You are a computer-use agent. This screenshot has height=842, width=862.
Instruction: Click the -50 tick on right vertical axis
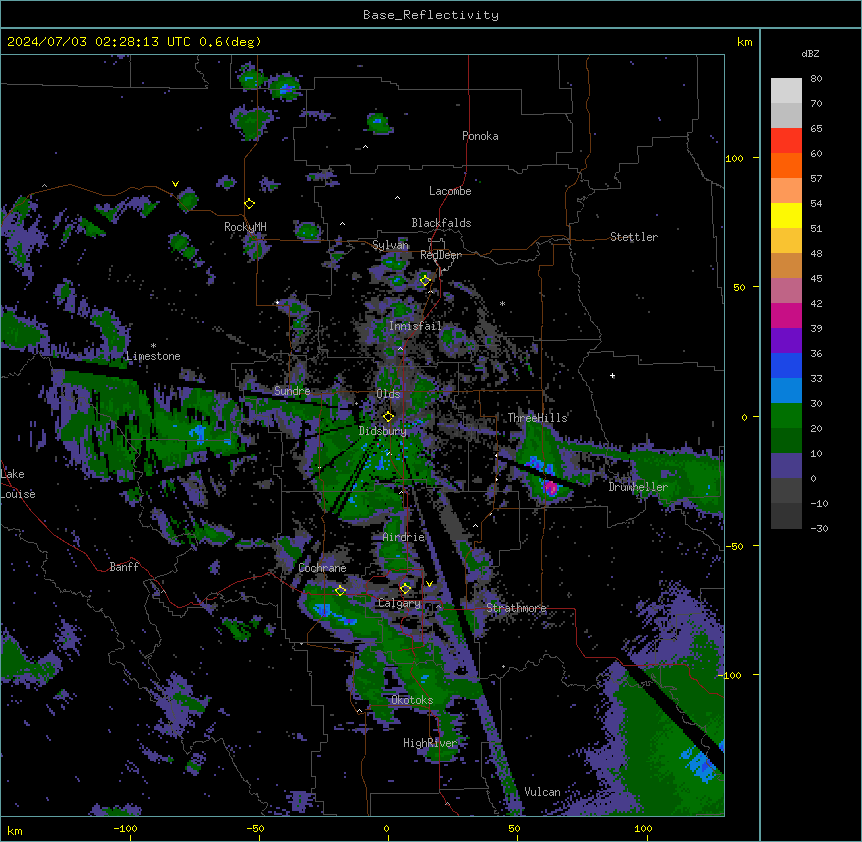[734, 546]
